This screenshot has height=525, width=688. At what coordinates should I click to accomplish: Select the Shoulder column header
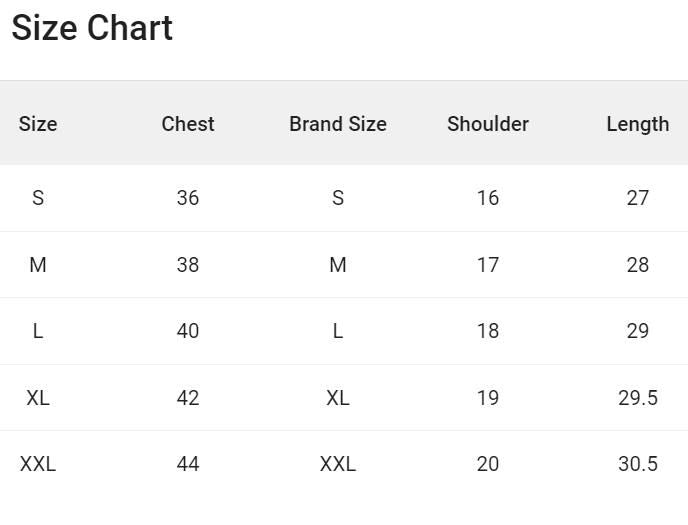[488, 124]
